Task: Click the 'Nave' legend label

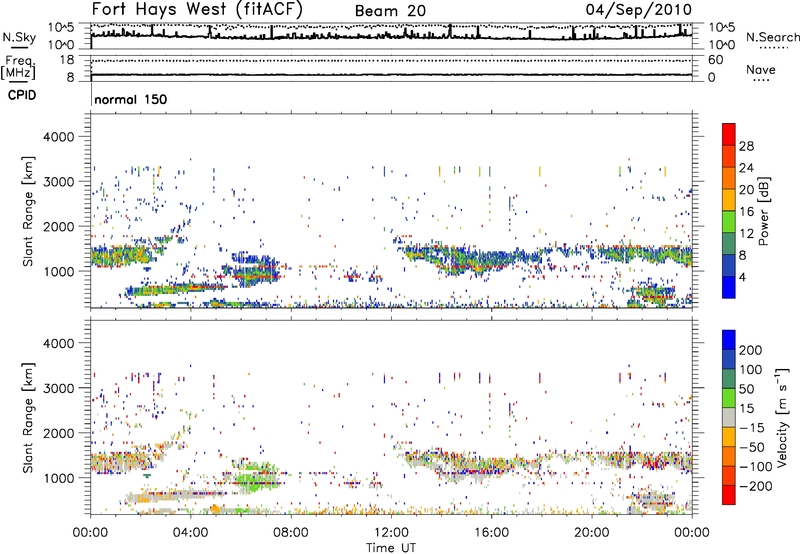Action: tap(761, 69)
